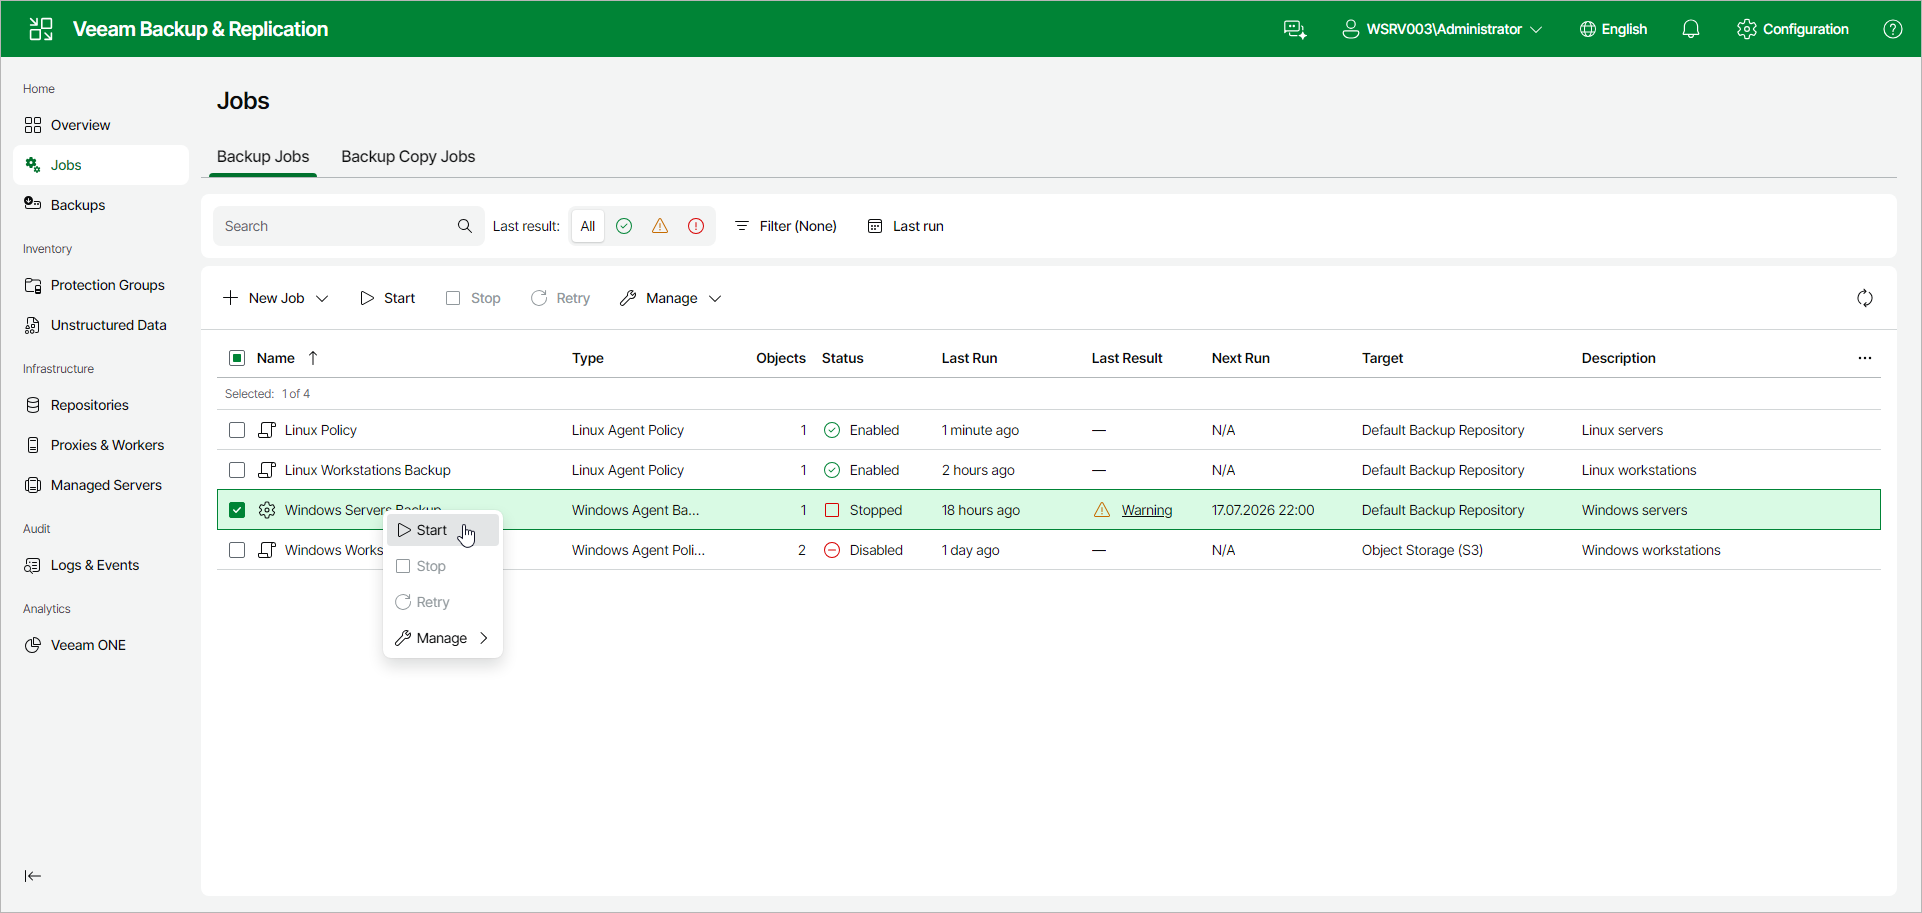Click Retry in the toolbar

[x=561, y=298]
